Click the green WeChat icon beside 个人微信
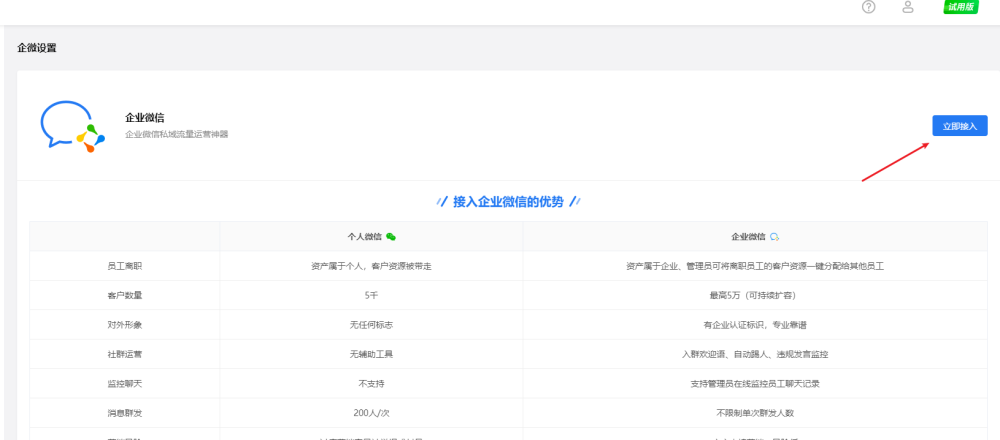This screenshot has height=440, width=1000. tap(391, 237)
